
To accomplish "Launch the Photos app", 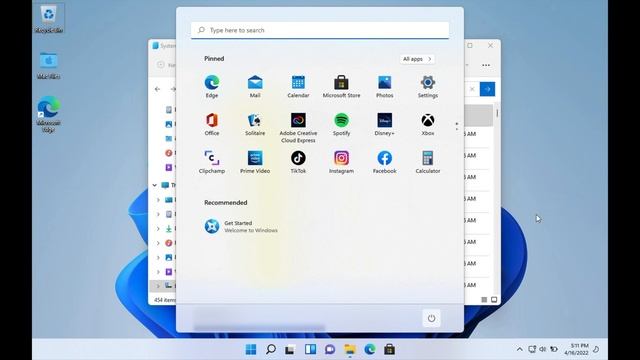I will [x=384, y=87].
